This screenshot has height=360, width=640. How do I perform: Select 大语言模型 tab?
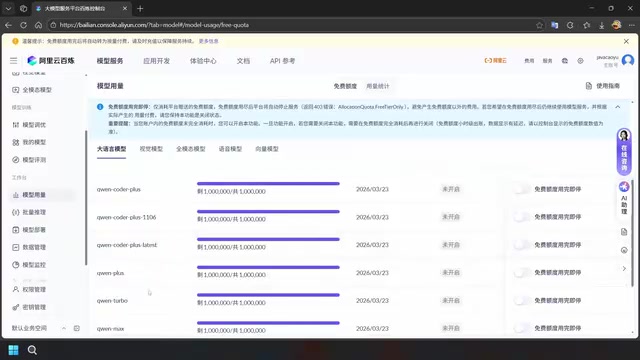coord(111,149)
